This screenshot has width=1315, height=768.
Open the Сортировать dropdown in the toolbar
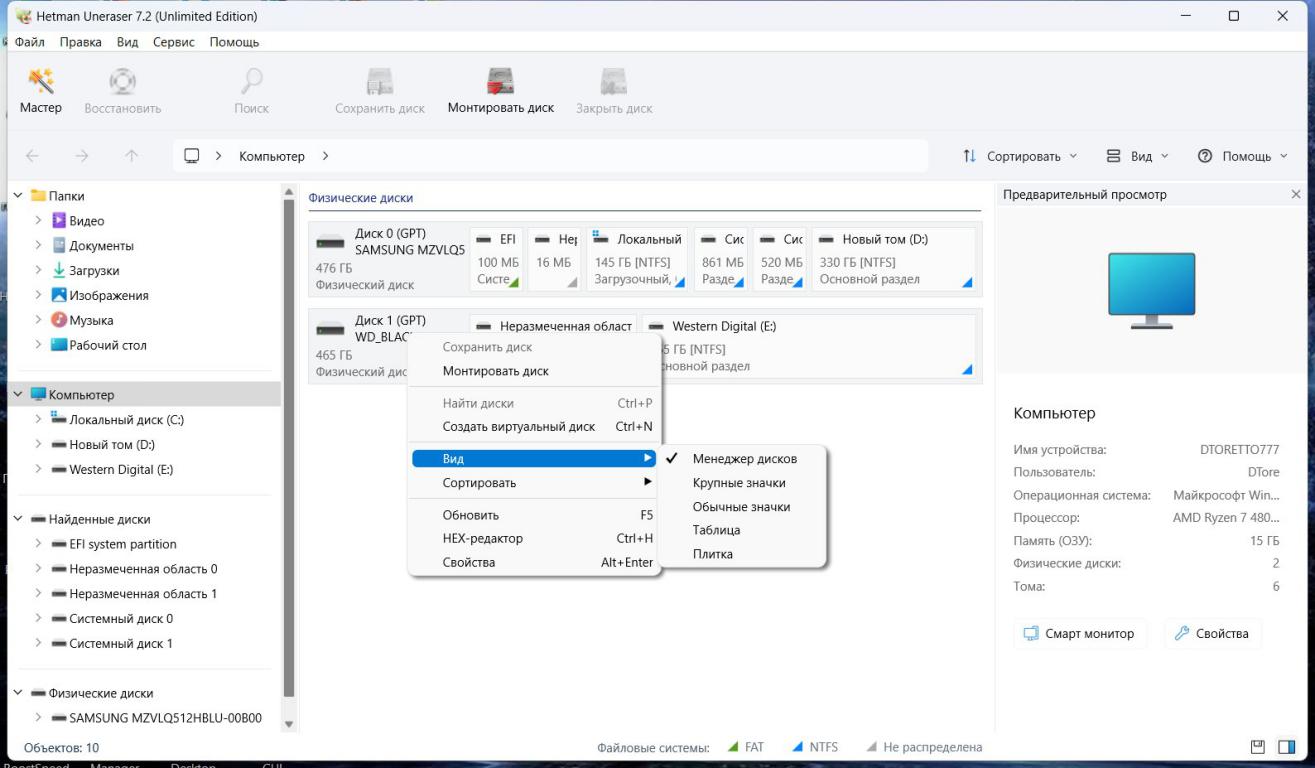tap(1021, 156)
